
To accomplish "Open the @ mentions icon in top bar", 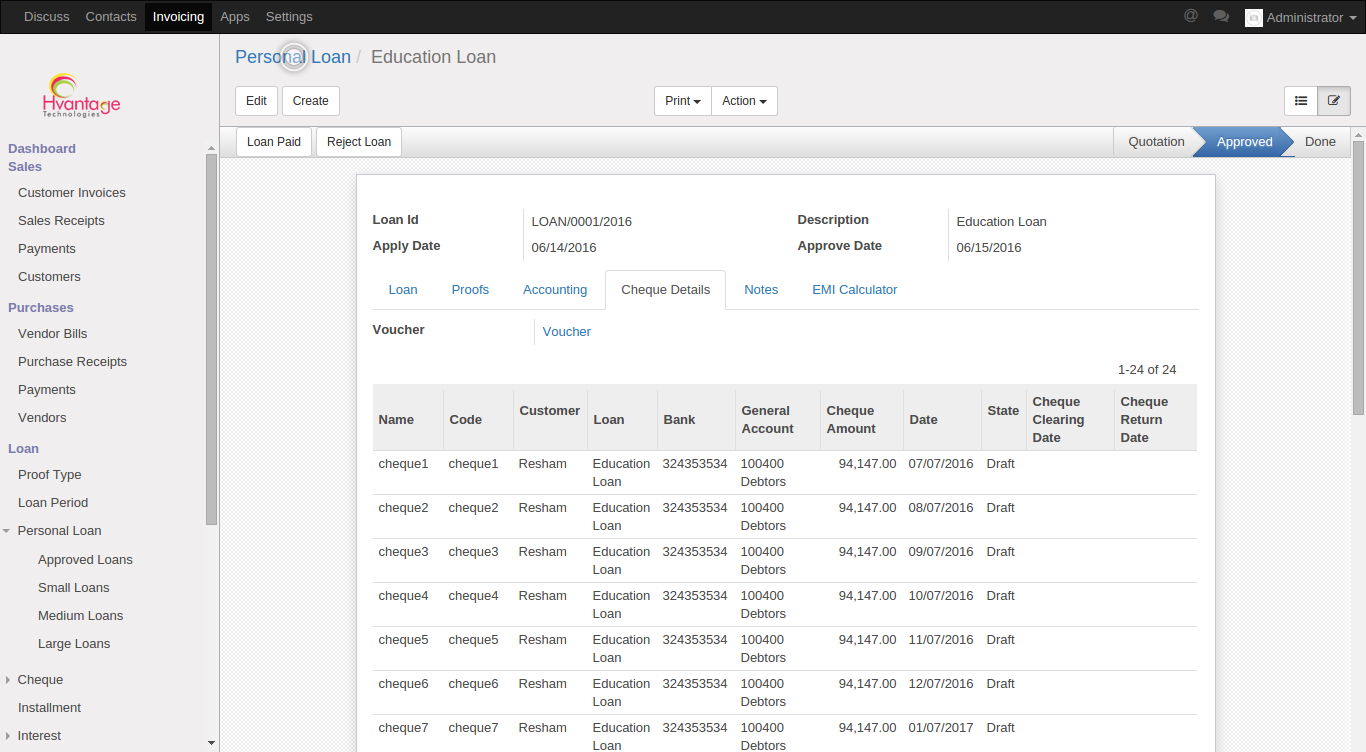I will point(1190,16).
